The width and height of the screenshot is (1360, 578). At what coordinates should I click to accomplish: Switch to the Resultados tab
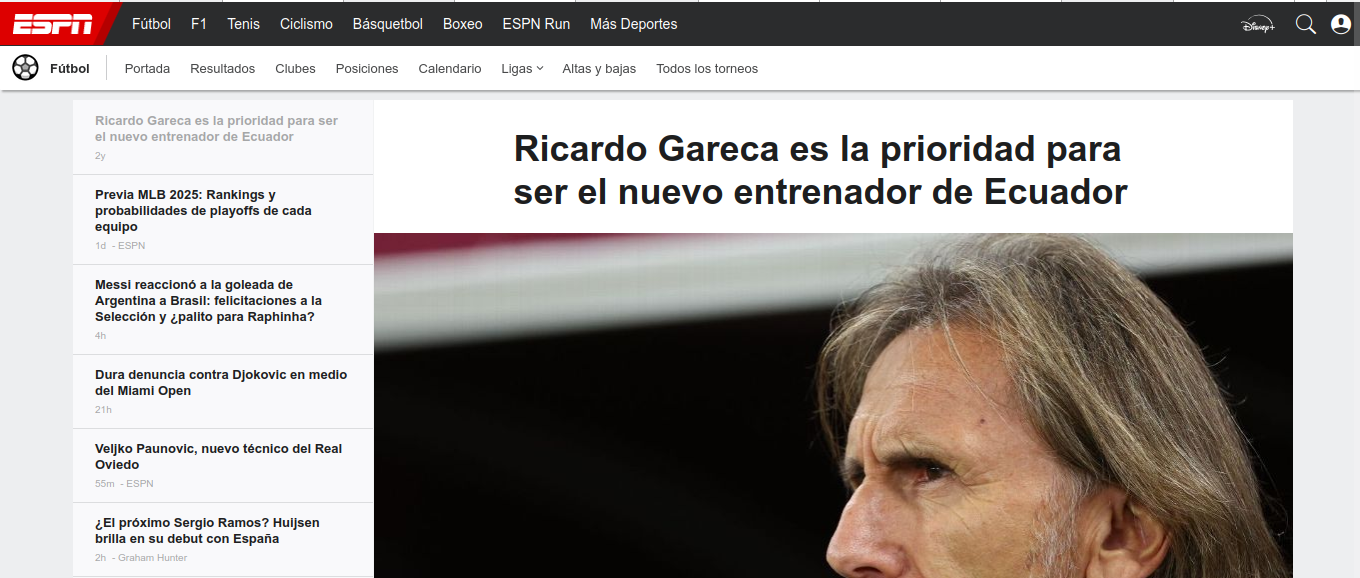[x=223, y=69]
